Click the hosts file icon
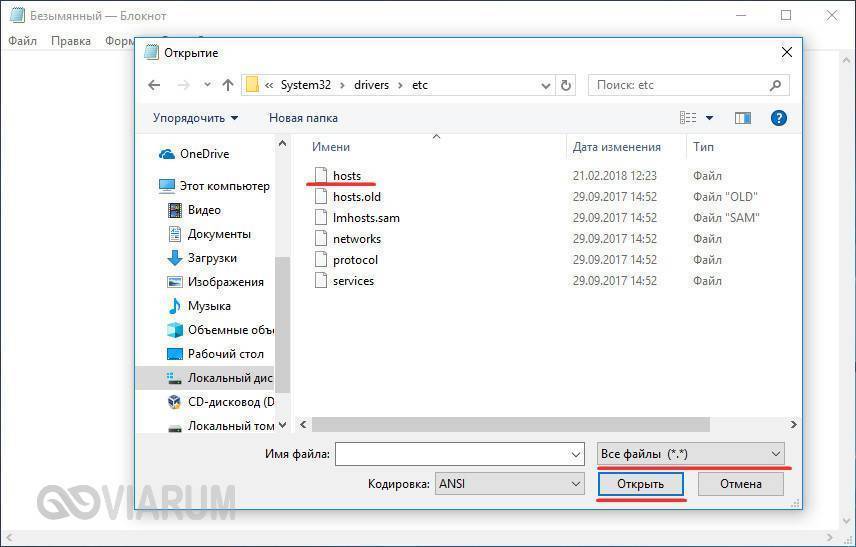The image size is (856, 547). point(321,176)
